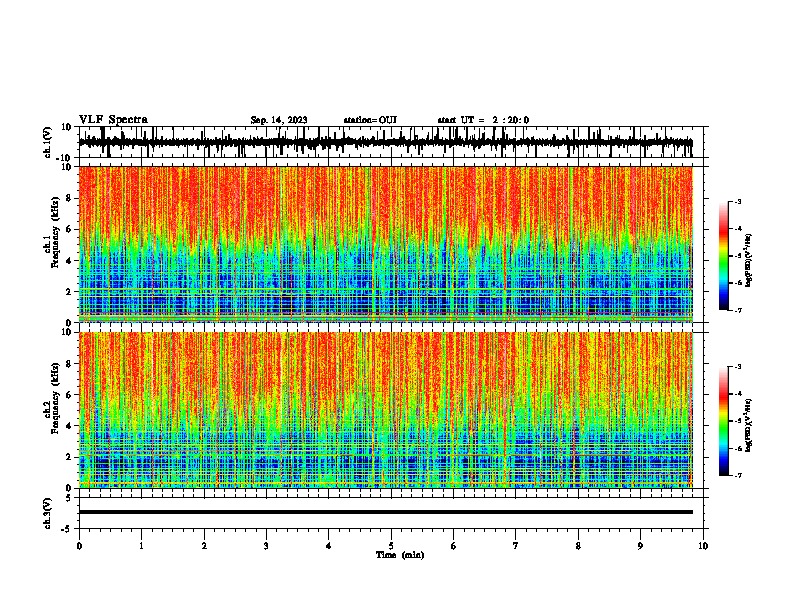Click the thick black ch.3 voltage trace
The image size is (792, 612).
[x=386, y=512]
